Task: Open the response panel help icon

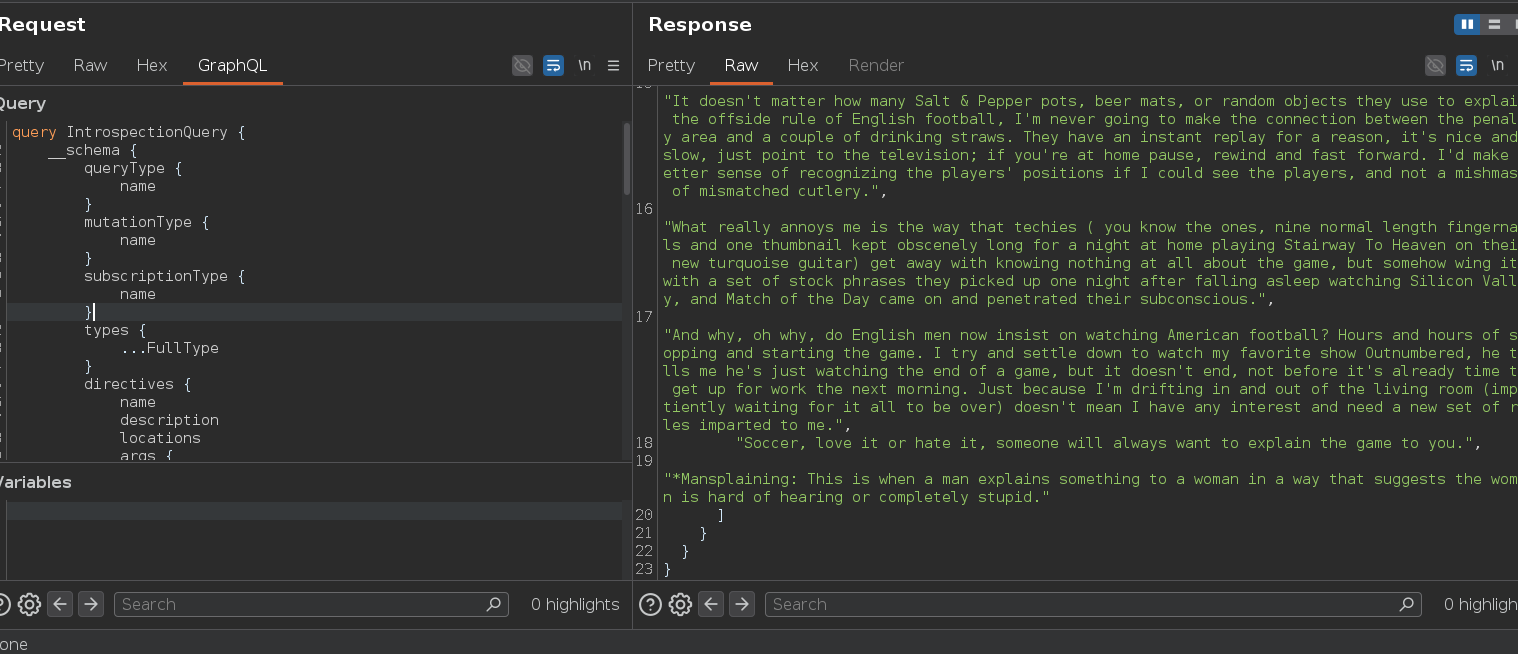Action: pyautogui.click(x=650, y=604)
